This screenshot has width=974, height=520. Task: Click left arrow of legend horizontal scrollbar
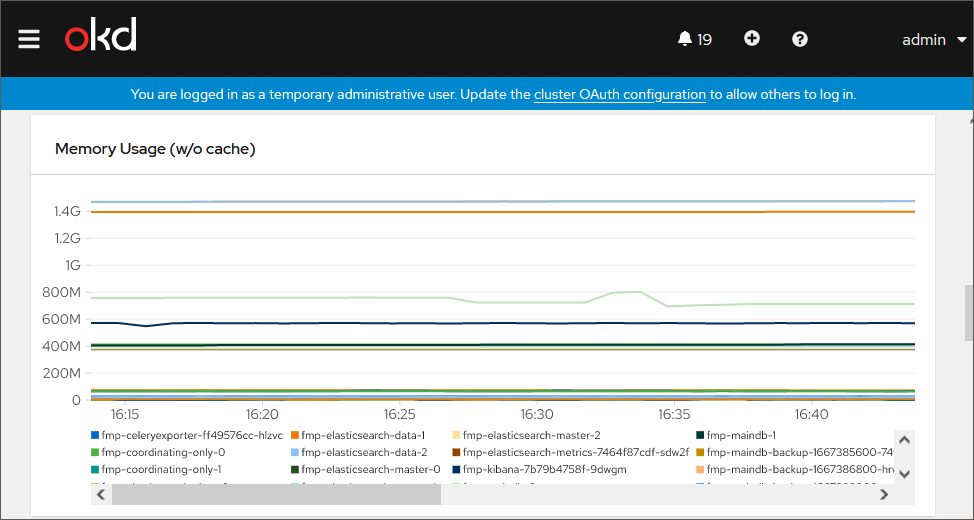(x=100, y=494)
